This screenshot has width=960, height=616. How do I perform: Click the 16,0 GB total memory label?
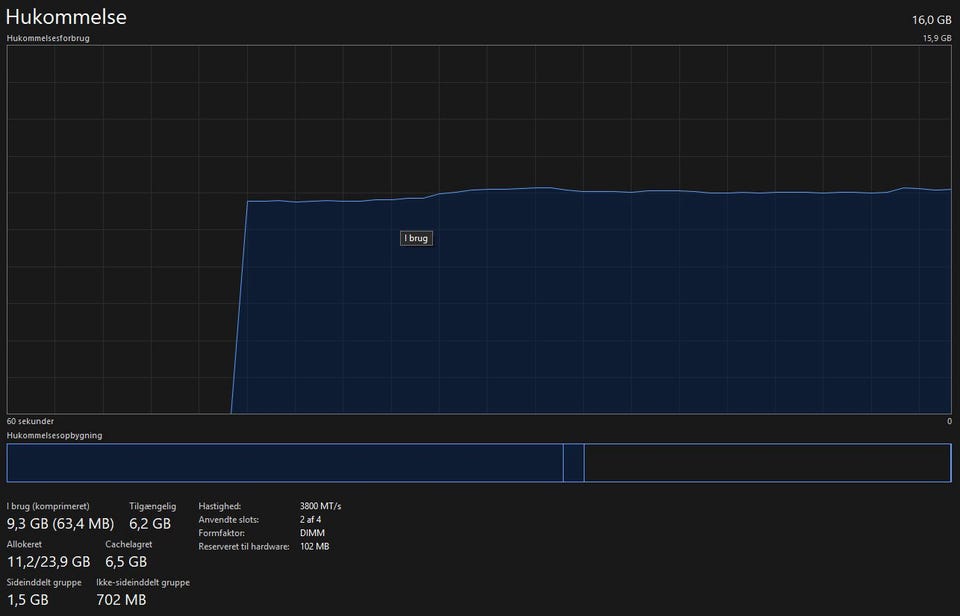931,20
